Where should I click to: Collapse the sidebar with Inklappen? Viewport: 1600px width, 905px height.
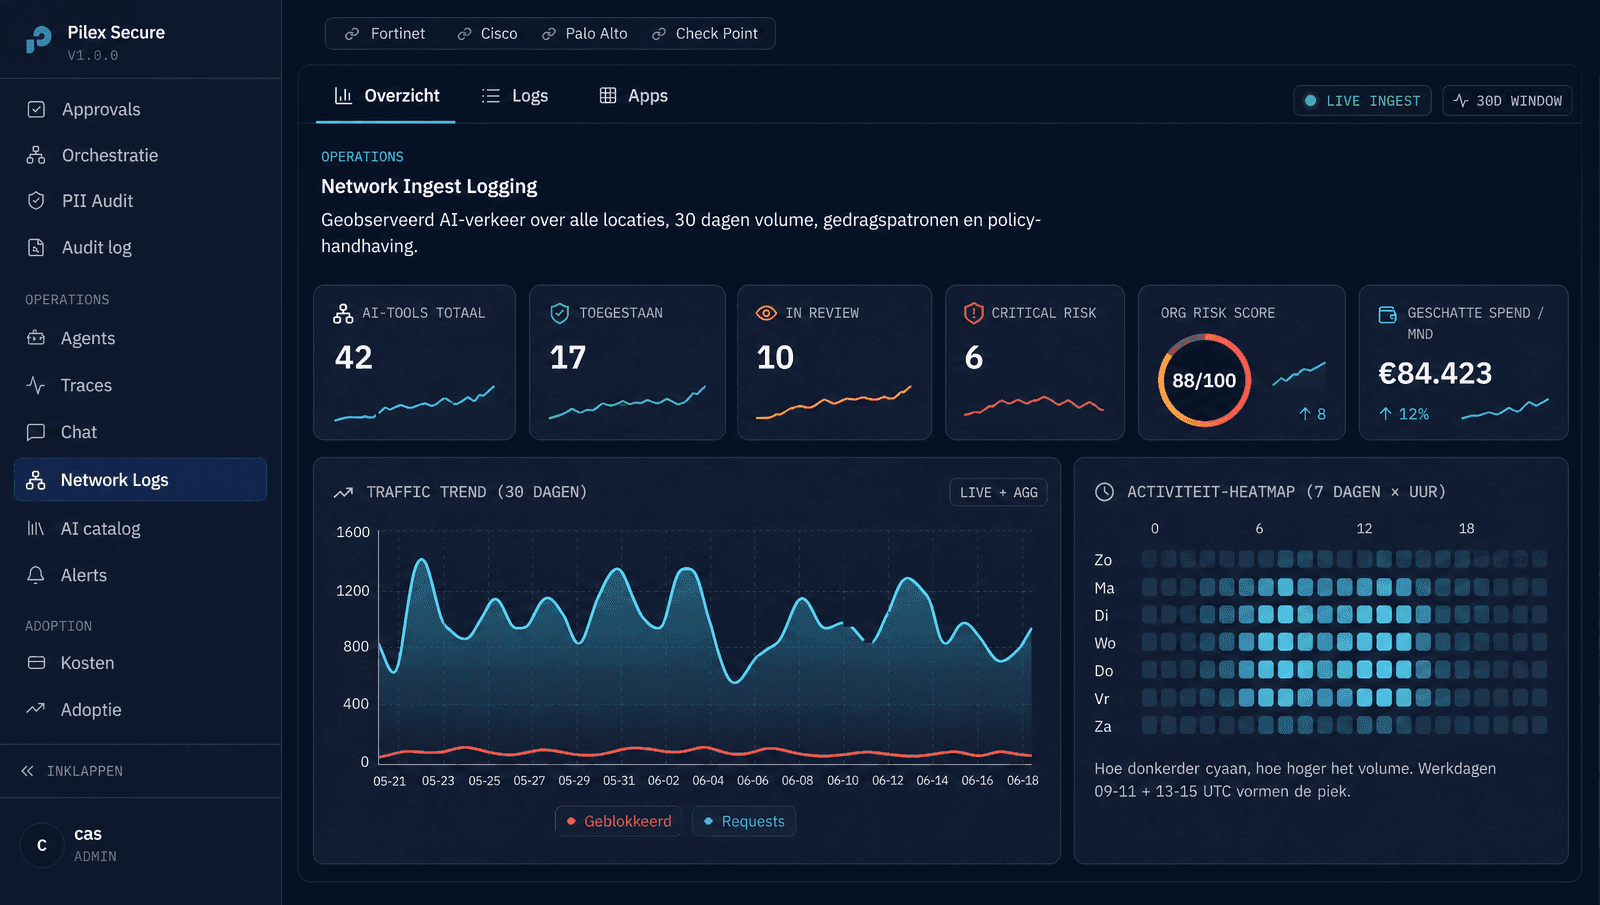(72, 771)
